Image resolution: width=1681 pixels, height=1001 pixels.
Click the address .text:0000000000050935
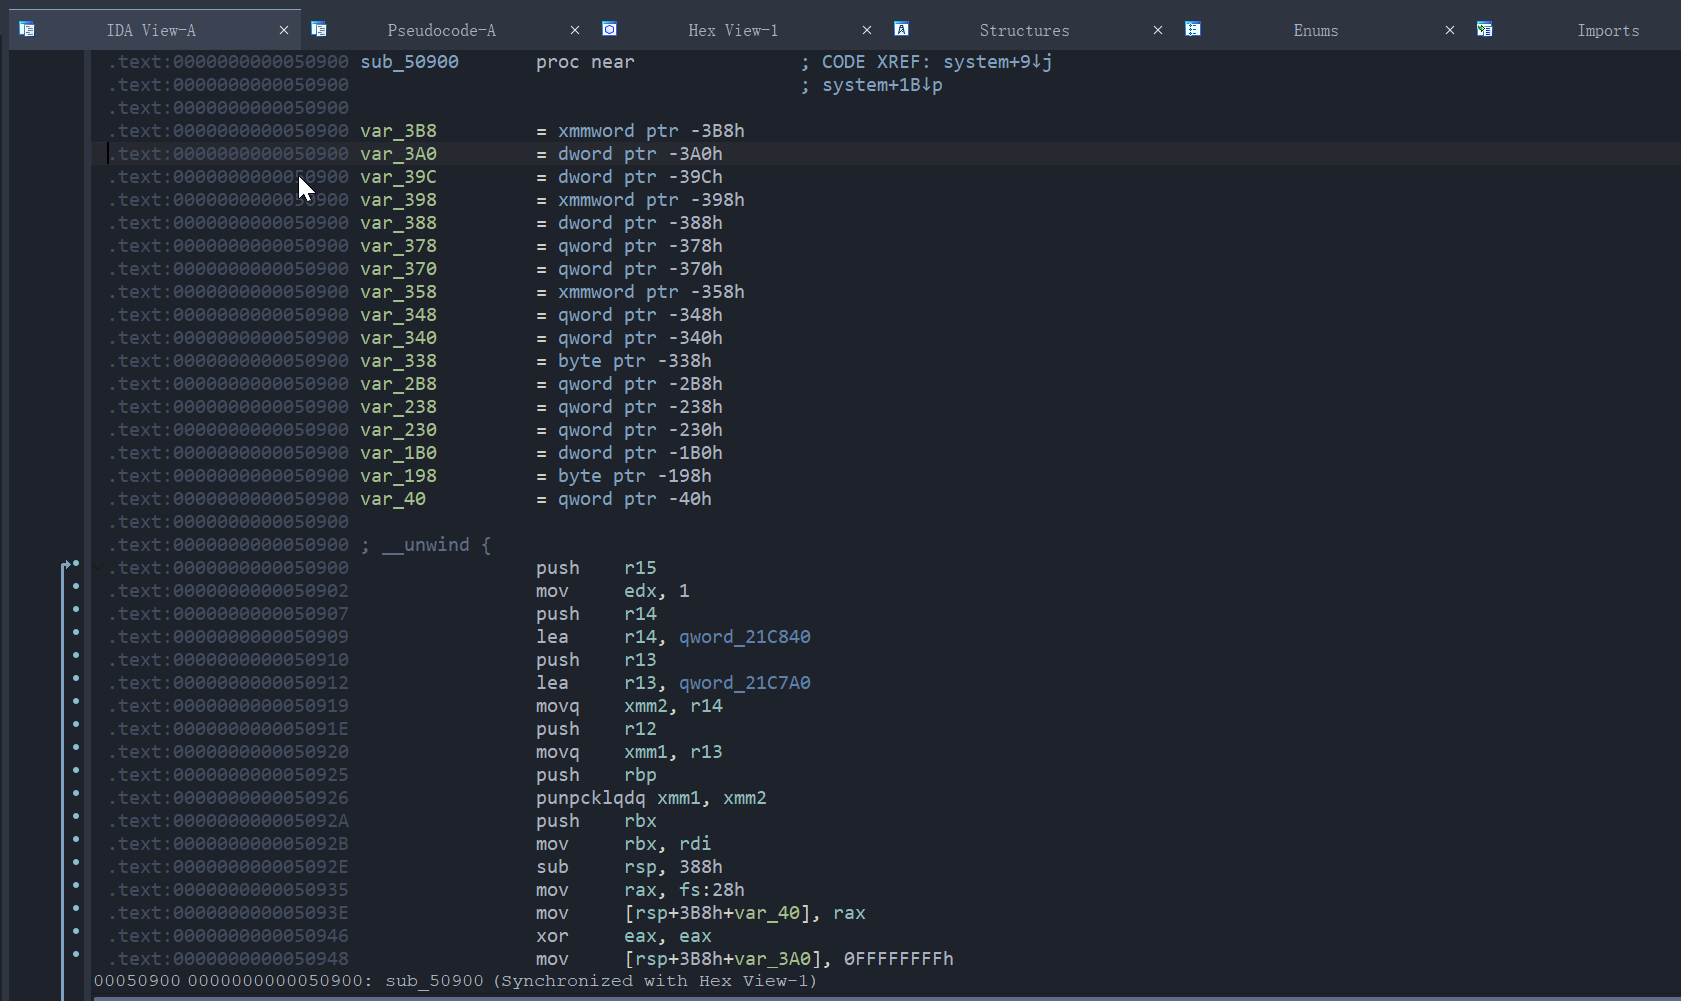click(x=228, y=890)
